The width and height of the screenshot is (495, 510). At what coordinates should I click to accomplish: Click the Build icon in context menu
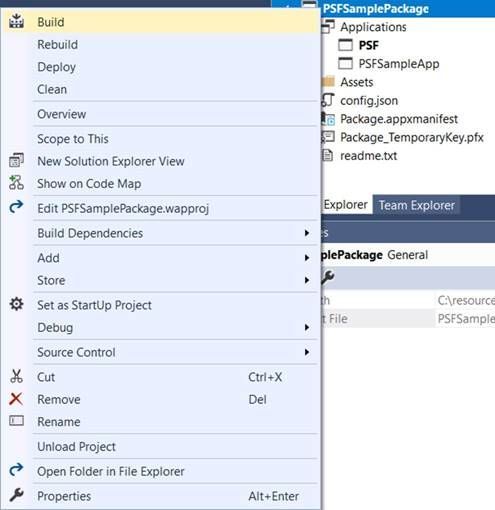click(x=16, y=21)
